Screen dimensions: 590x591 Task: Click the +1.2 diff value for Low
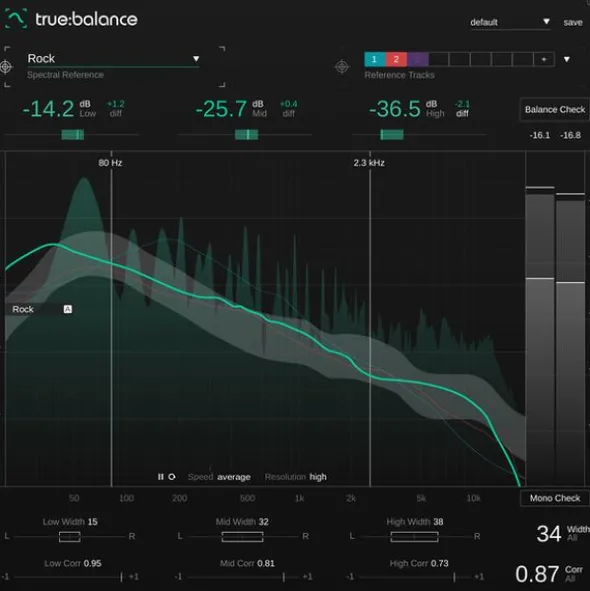coord(116,104)
